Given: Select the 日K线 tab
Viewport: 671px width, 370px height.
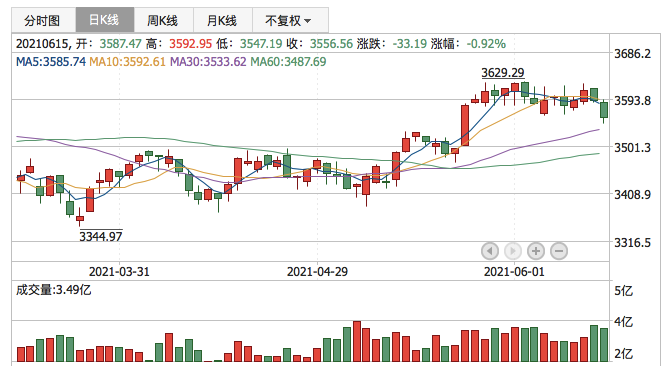Looking at the screenshot, I should click(x=105, y=20).
